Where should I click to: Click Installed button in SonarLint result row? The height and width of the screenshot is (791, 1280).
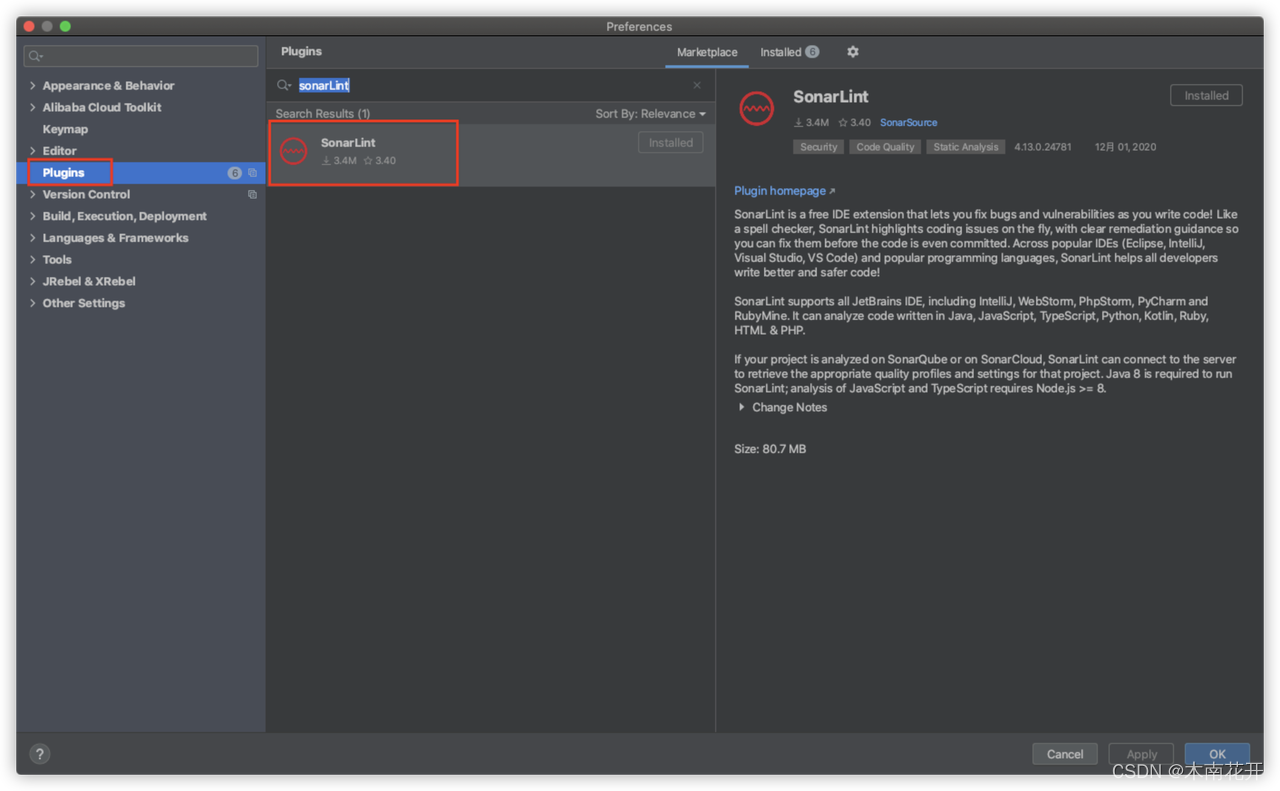point(671,143)
